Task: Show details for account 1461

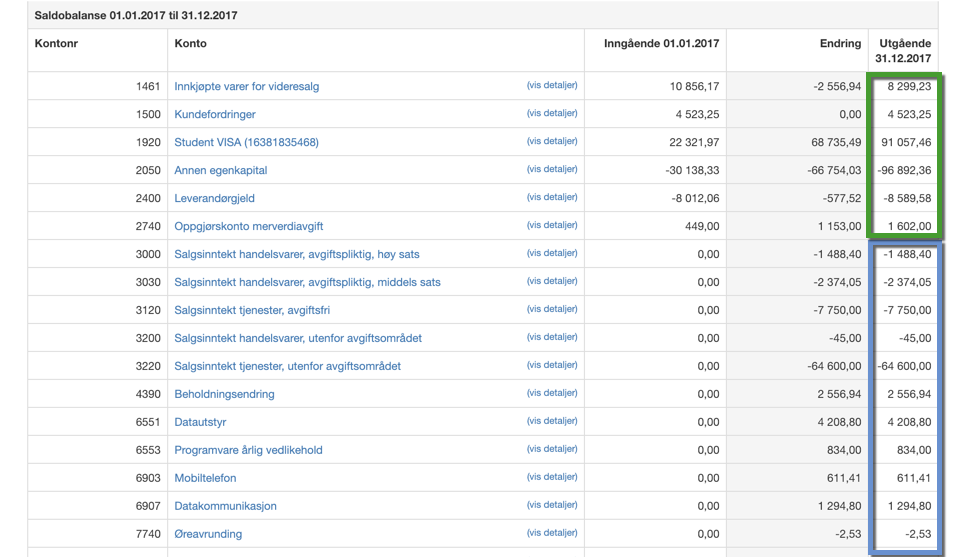Action: click(552, 85)
